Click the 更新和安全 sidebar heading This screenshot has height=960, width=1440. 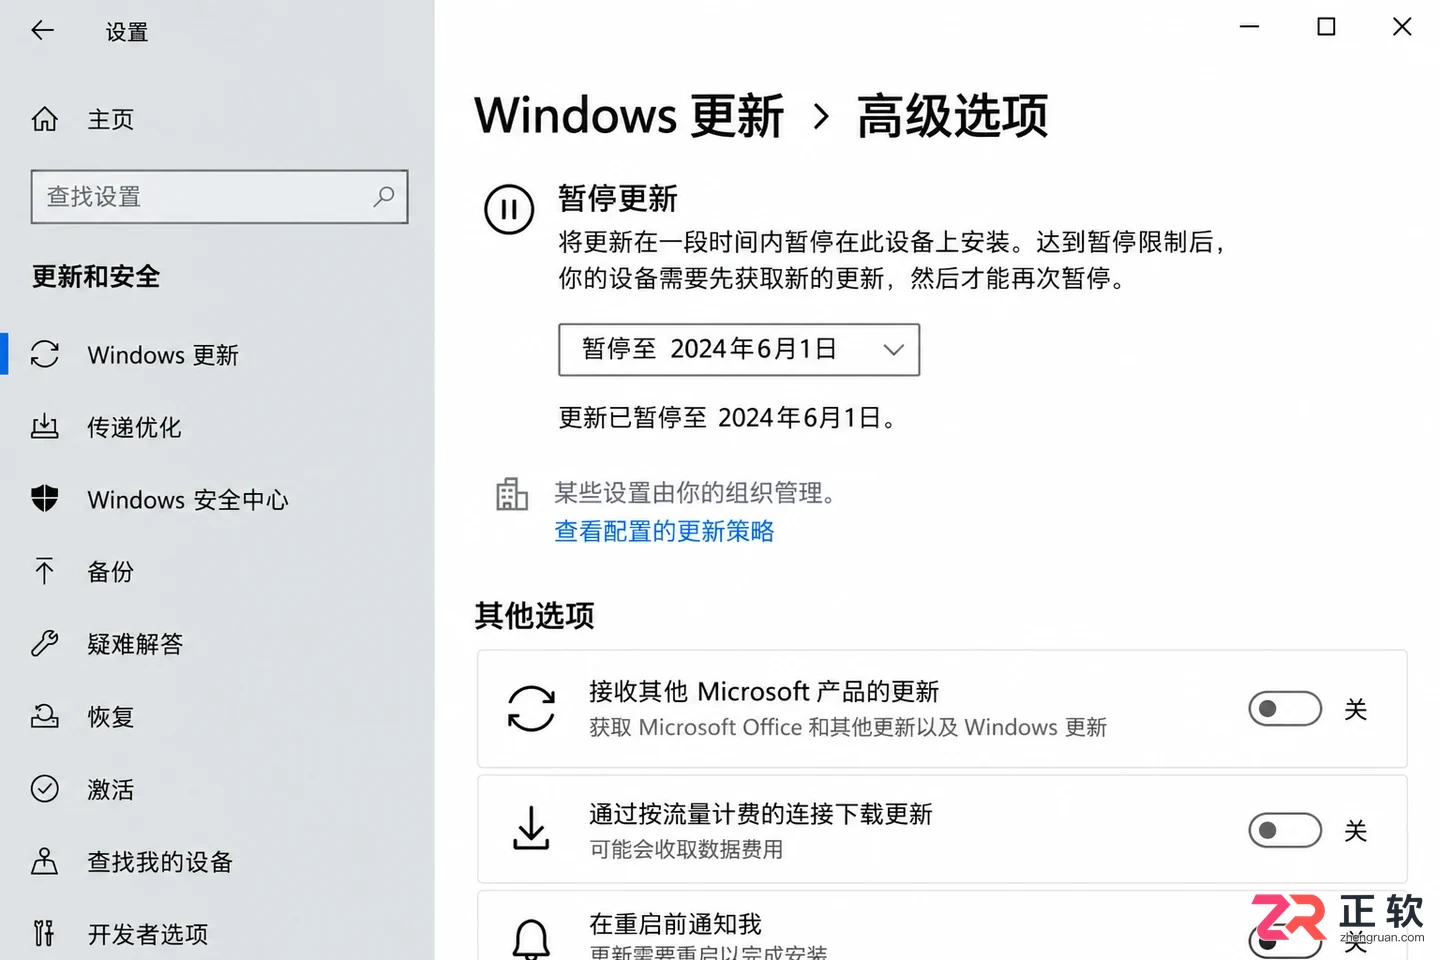[96, 276]
